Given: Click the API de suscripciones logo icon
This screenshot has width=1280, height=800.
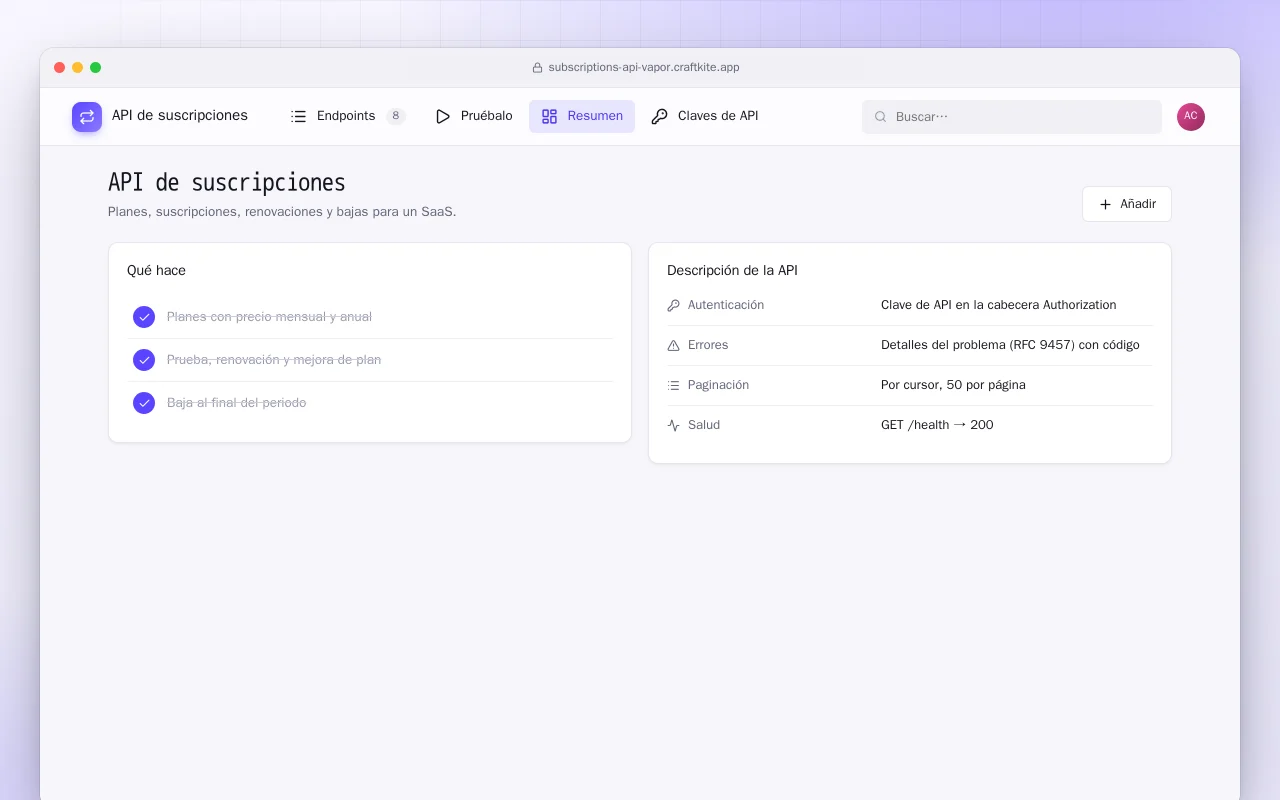Looking at the screenshot, I should click(x=87, y=117).
